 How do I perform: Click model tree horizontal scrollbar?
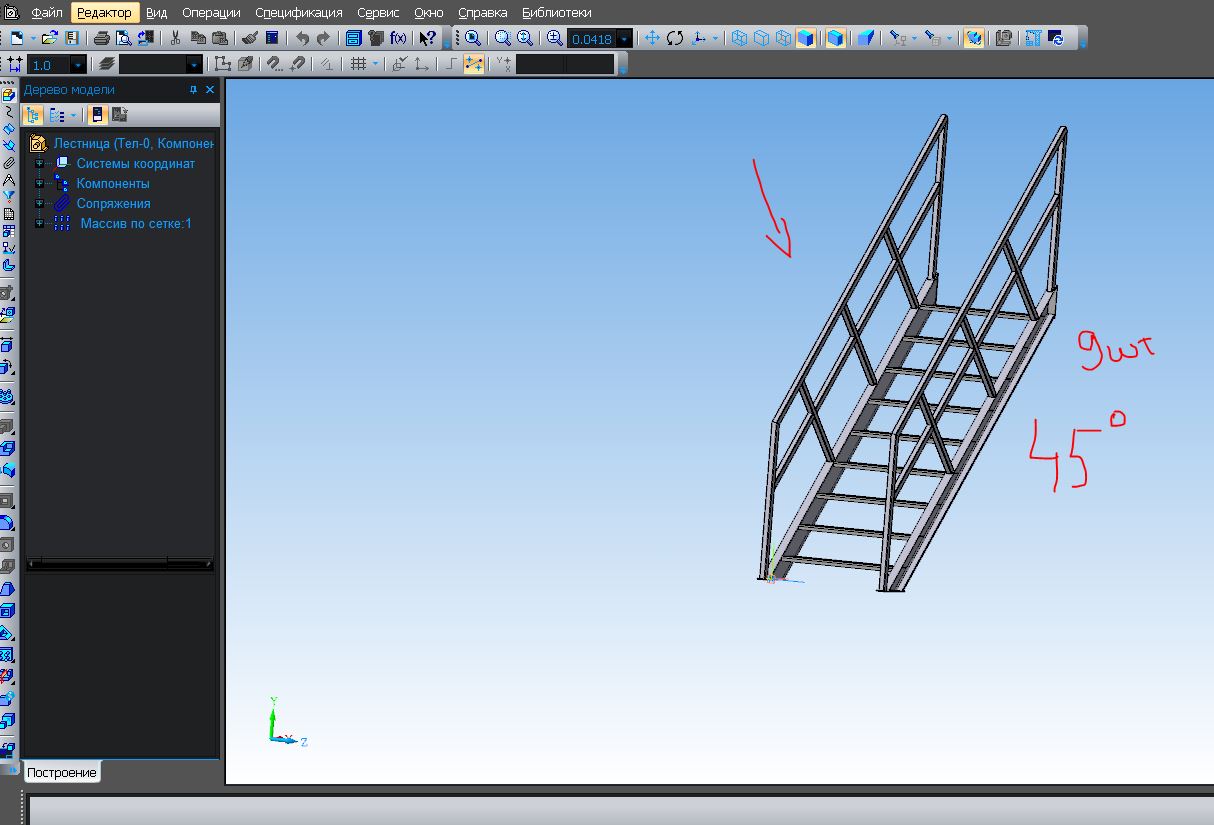pyautogui.click(x=120, y=564)
